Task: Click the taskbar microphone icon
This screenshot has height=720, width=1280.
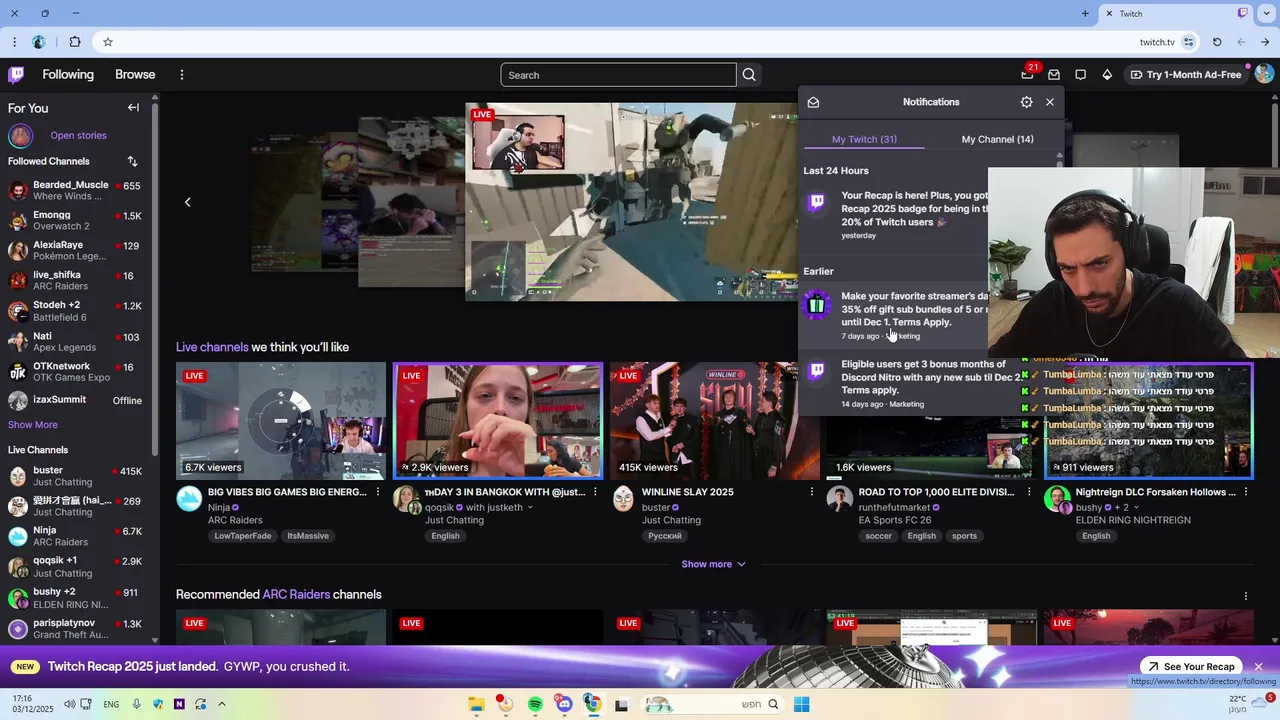Action: tap(137, 704)
